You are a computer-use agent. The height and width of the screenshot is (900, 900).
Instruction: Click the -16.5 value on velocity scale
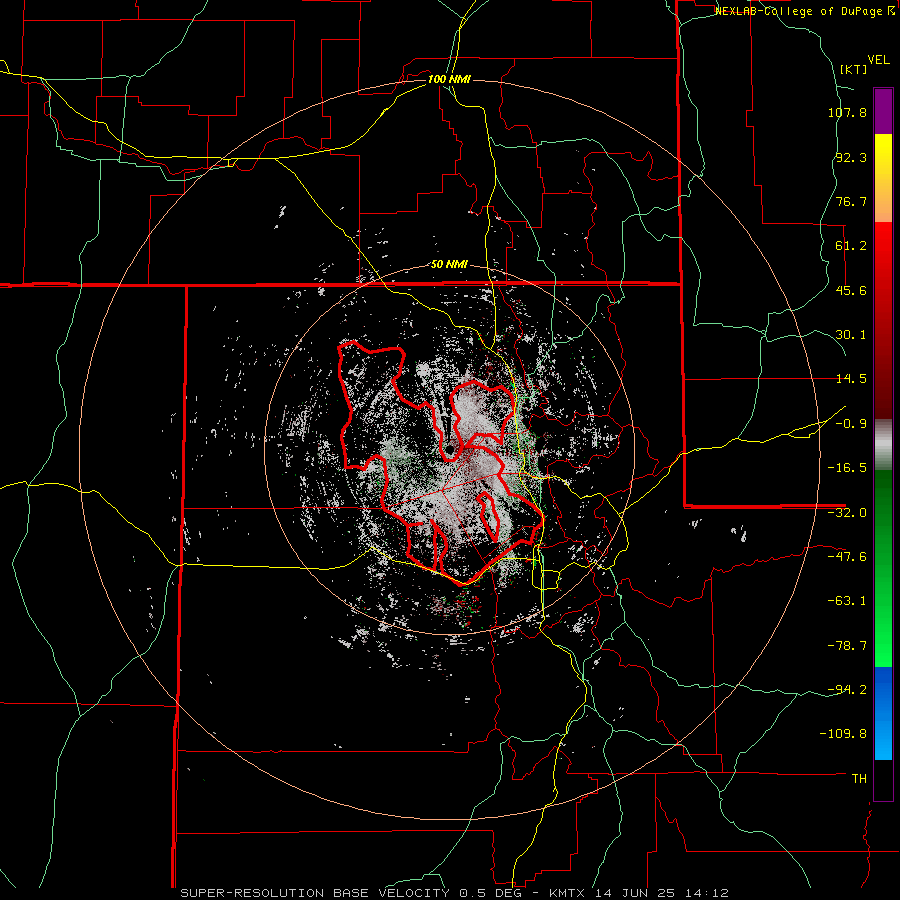(847, 468)
